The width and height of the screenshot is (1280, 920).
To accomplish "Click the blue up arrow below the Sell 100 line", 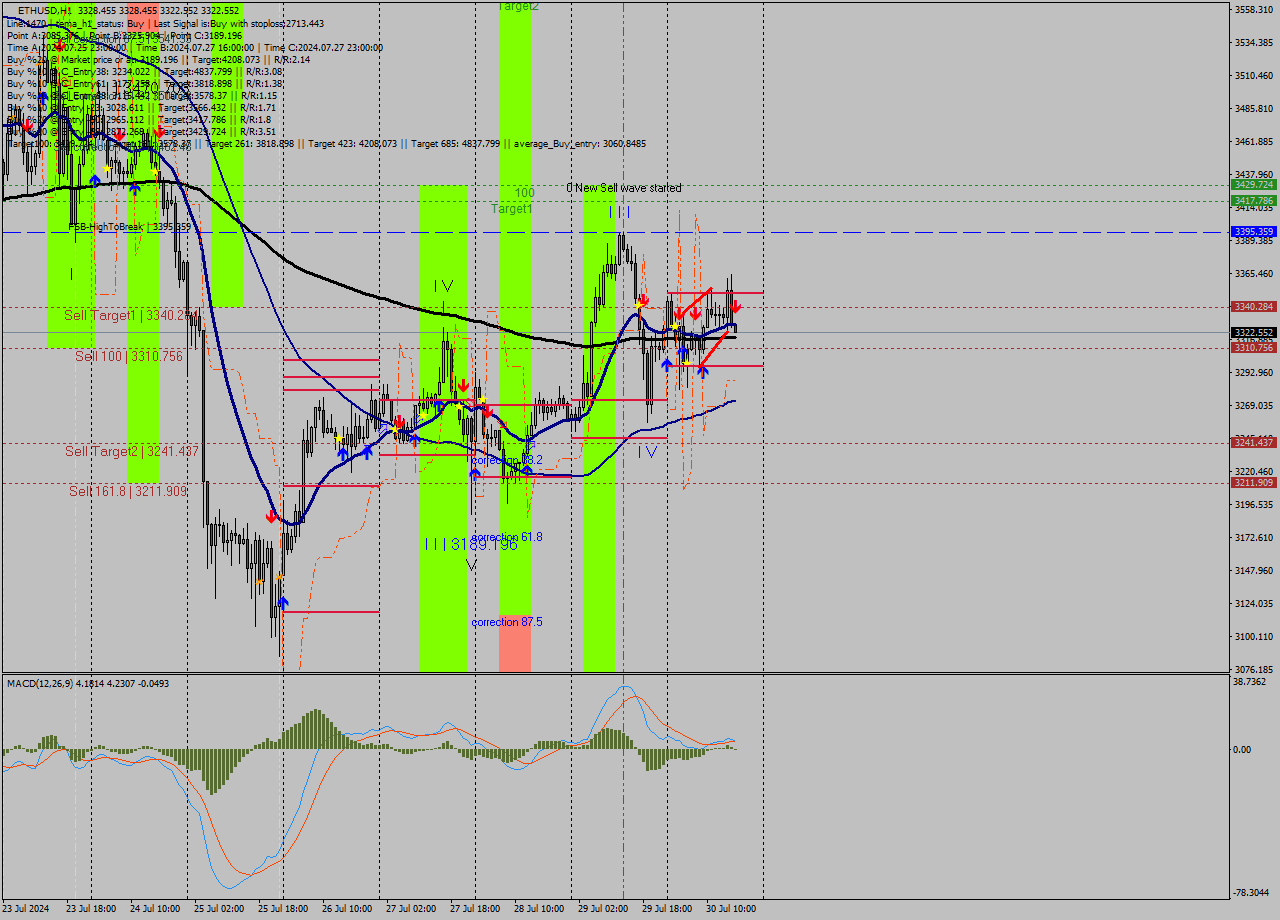I will tap(668, 364).
